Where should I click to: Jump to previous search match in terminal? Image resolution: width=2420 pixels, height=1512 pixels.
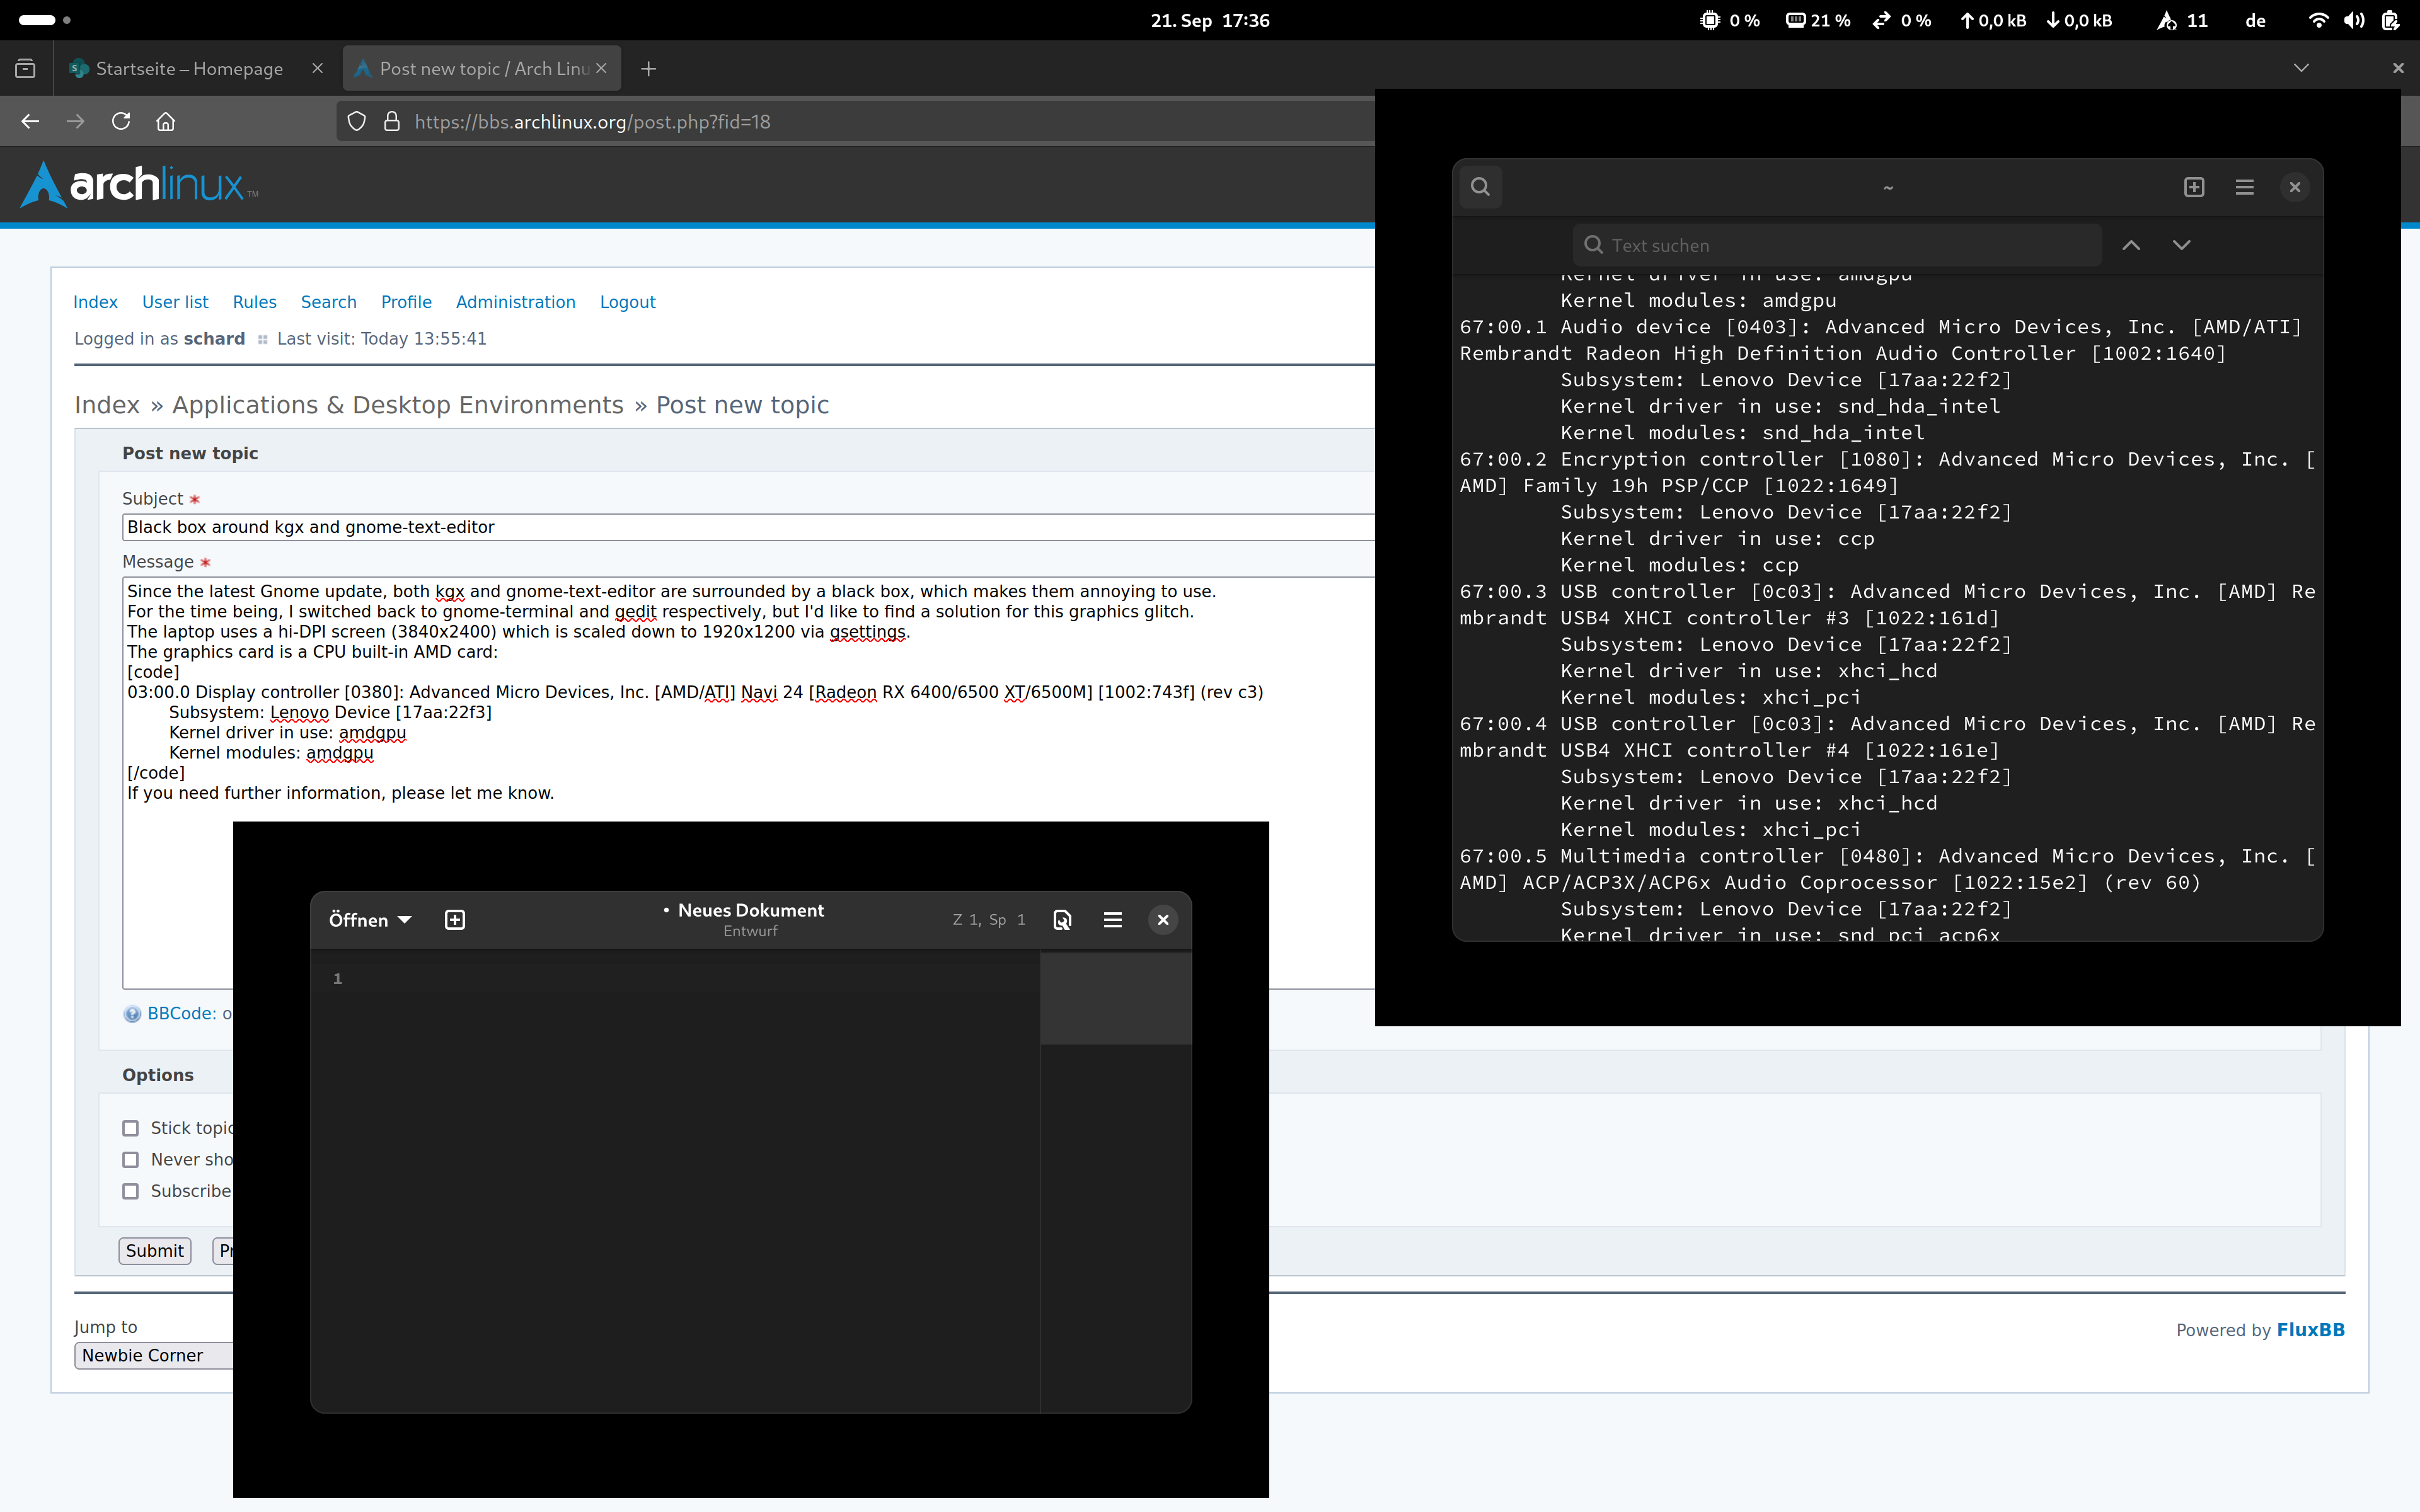click(2131, 245)
